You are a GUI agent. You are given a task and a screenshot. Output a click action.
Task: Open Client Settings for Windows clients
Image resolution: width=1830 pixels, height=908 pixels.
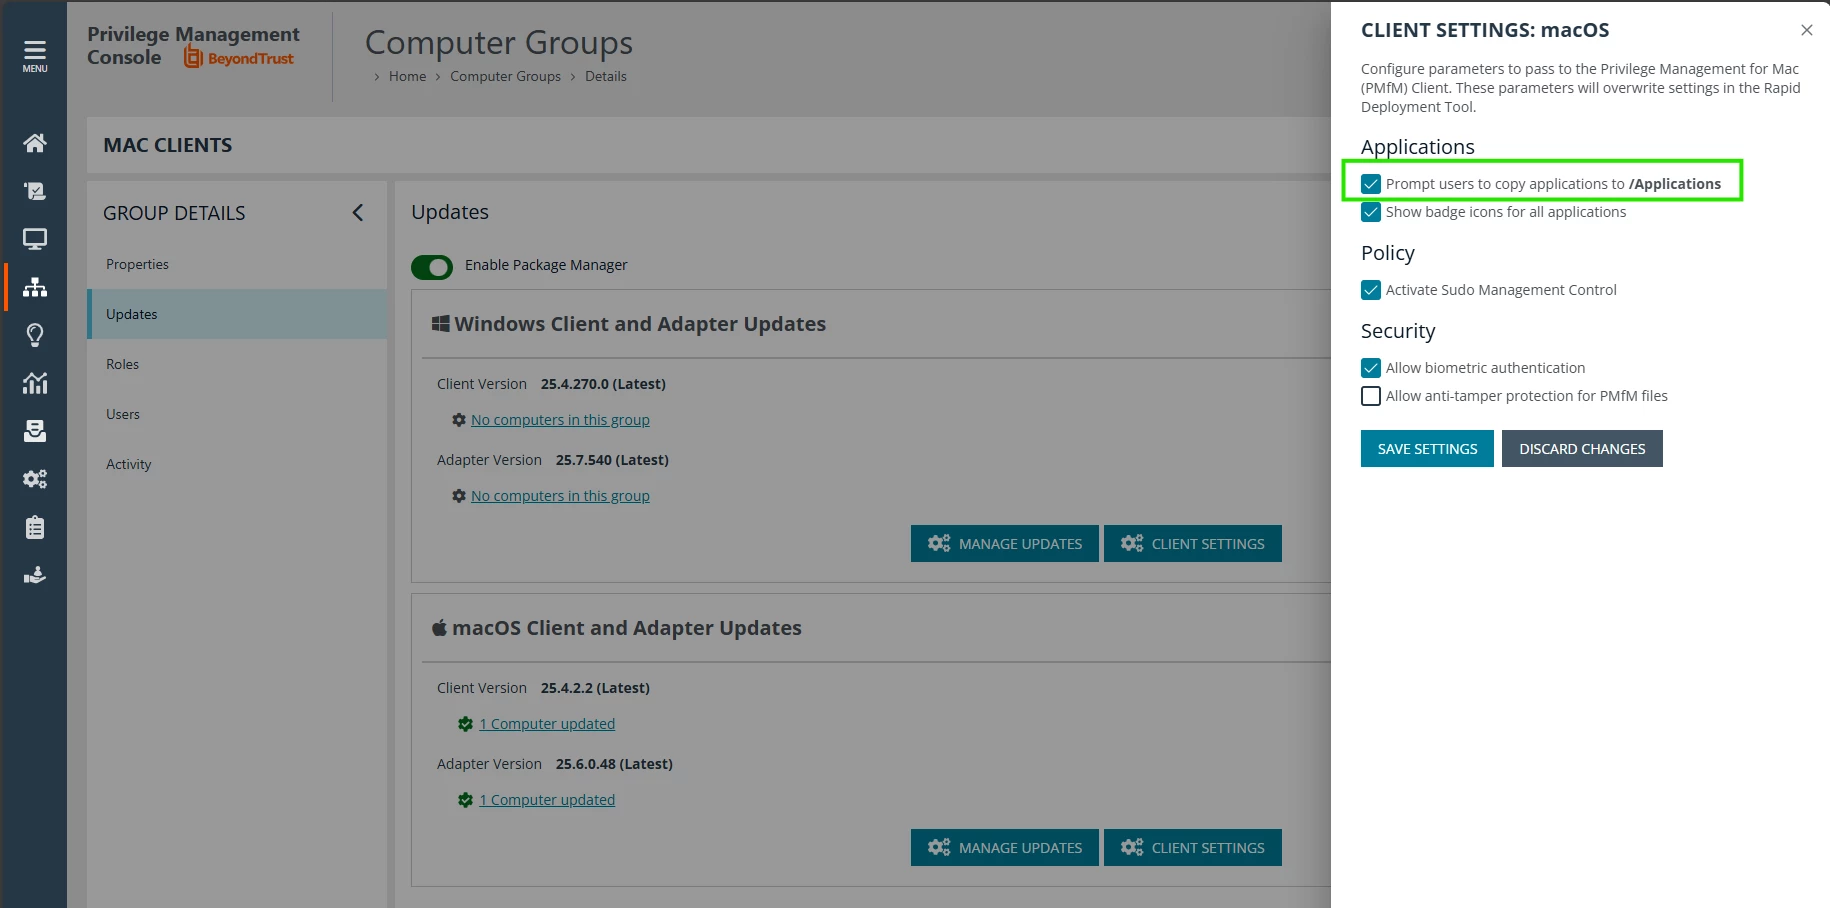pyautogui.click(x=1192, y=543)
